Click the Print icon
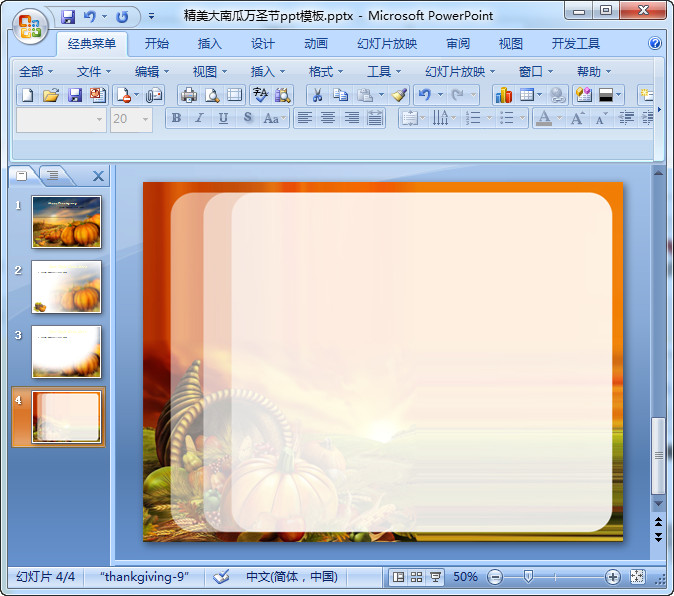 coord(188,95)
